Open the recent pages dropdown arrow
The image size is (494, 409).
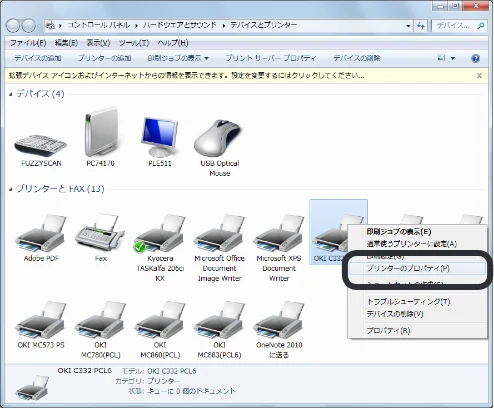[x=39, y=26]
